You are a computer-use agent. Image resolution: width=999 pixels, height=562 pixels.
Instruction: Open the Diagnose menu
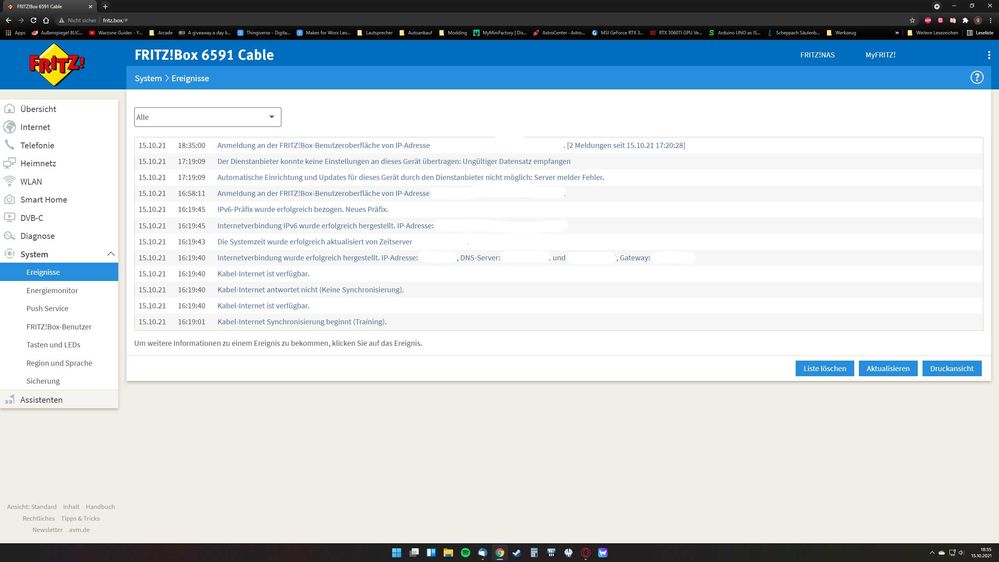click(37, 236)
